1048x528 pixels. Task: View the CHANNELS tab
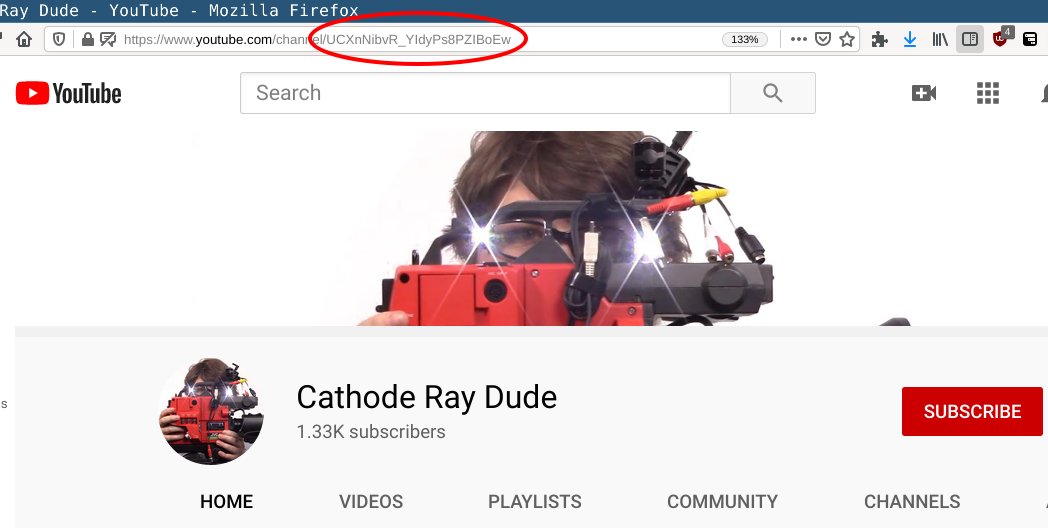(912, 501)
